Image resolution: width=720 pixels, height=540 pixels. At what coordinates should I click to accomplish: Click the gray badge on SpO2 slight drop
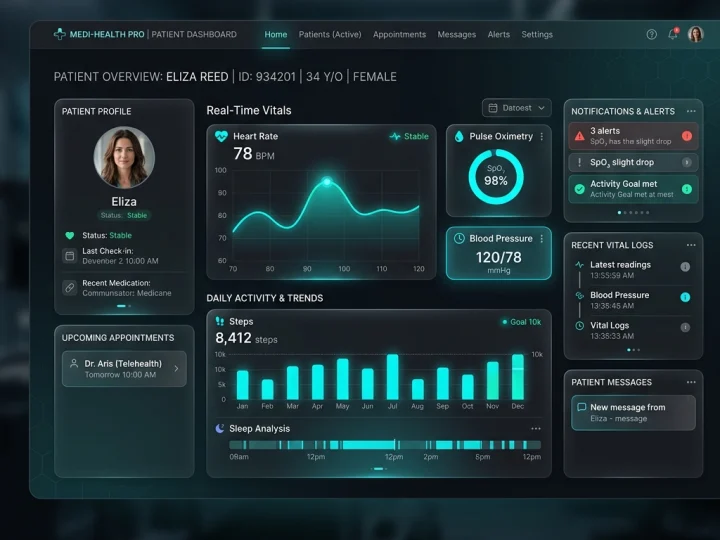click(x=687, y=162)
